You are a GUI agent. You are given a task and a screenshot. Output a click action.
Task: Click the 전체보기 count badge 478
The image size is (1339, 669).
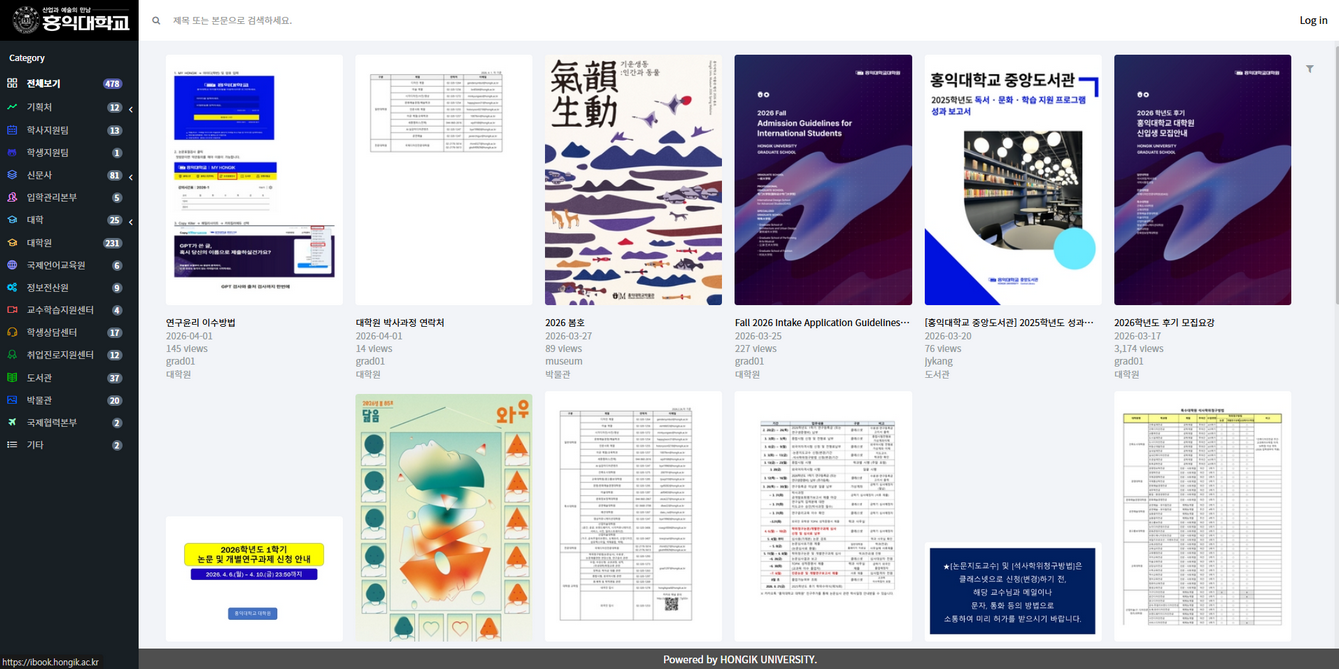coord(112,84)
